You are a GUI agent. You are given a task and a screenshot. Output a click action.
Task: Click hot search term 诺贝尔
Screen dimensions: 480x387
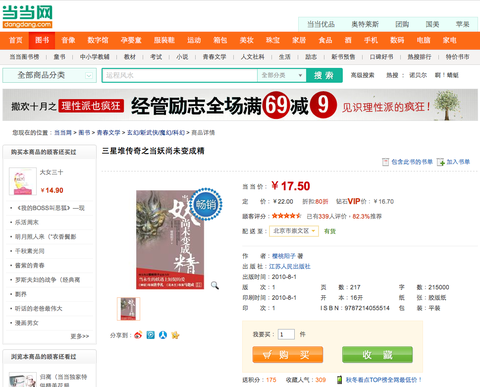click(x=418, y=75)
